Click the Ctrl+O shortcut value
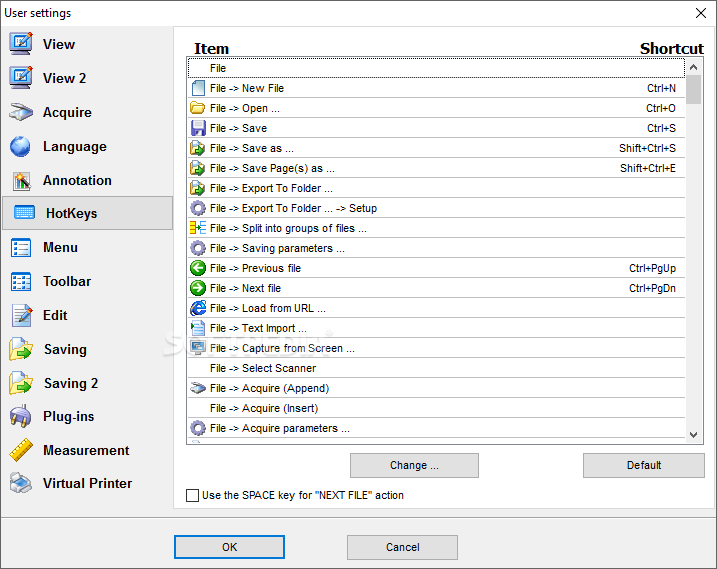This screenshot has width=717, height=569. point(661,108)
